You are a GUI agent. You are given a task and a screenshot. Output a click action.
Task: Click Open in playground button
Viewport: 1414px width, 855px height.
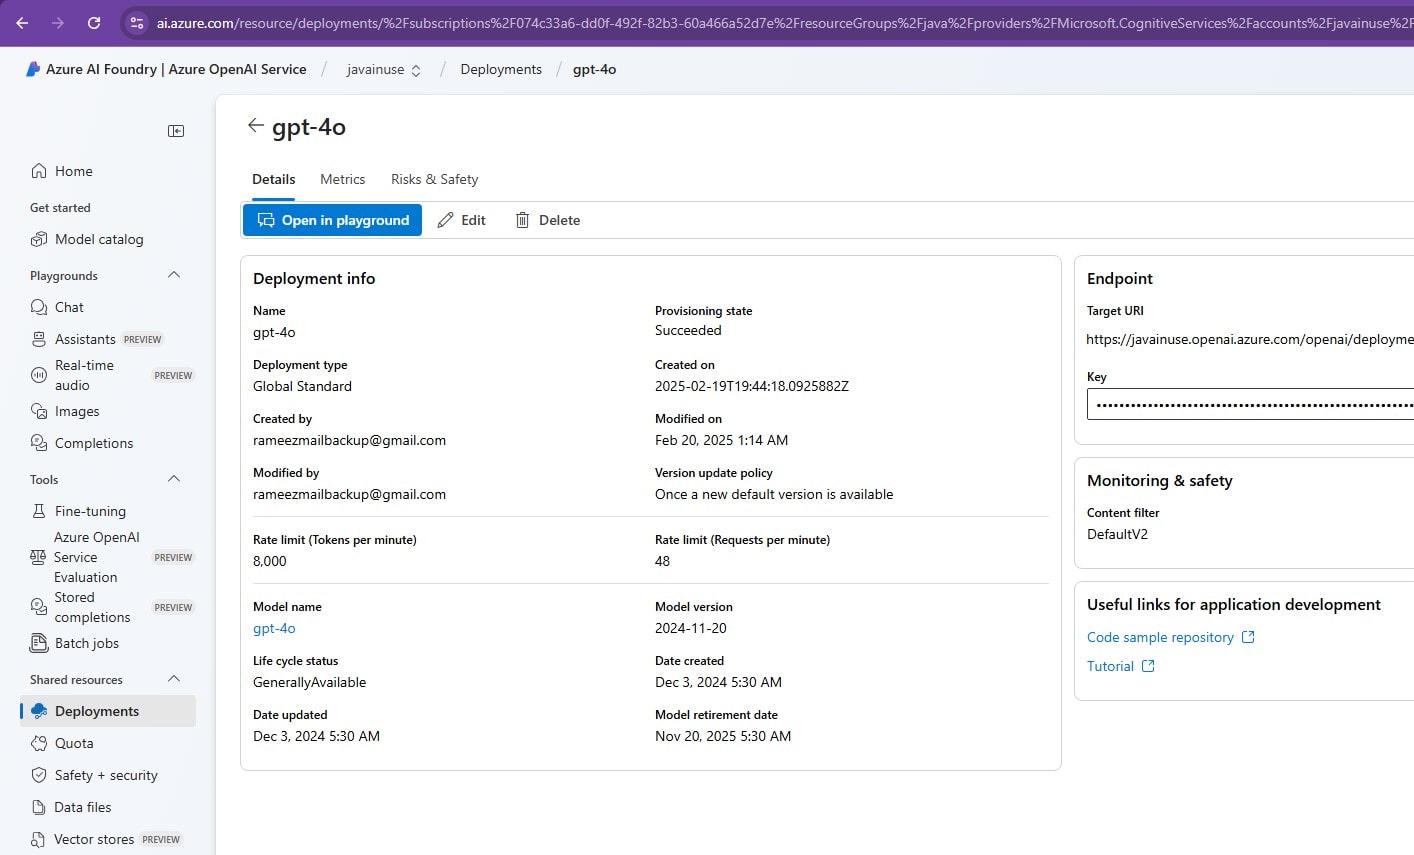(x=333, y=220)
